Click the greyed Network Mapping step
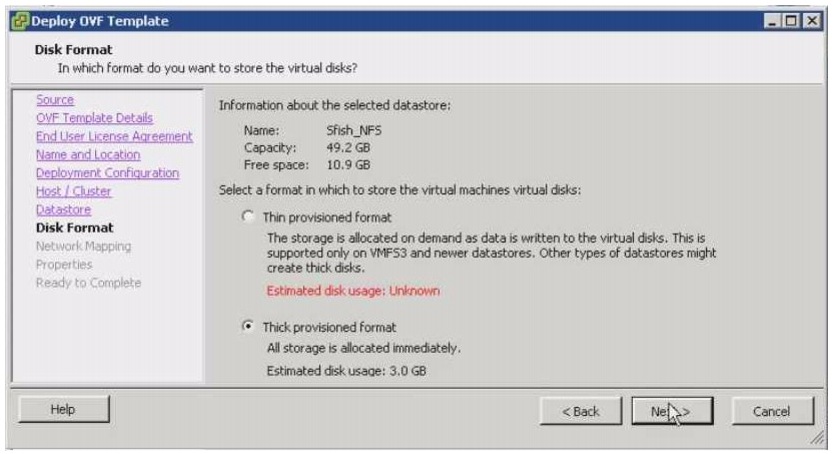836x454 pixels. point(83,246)
